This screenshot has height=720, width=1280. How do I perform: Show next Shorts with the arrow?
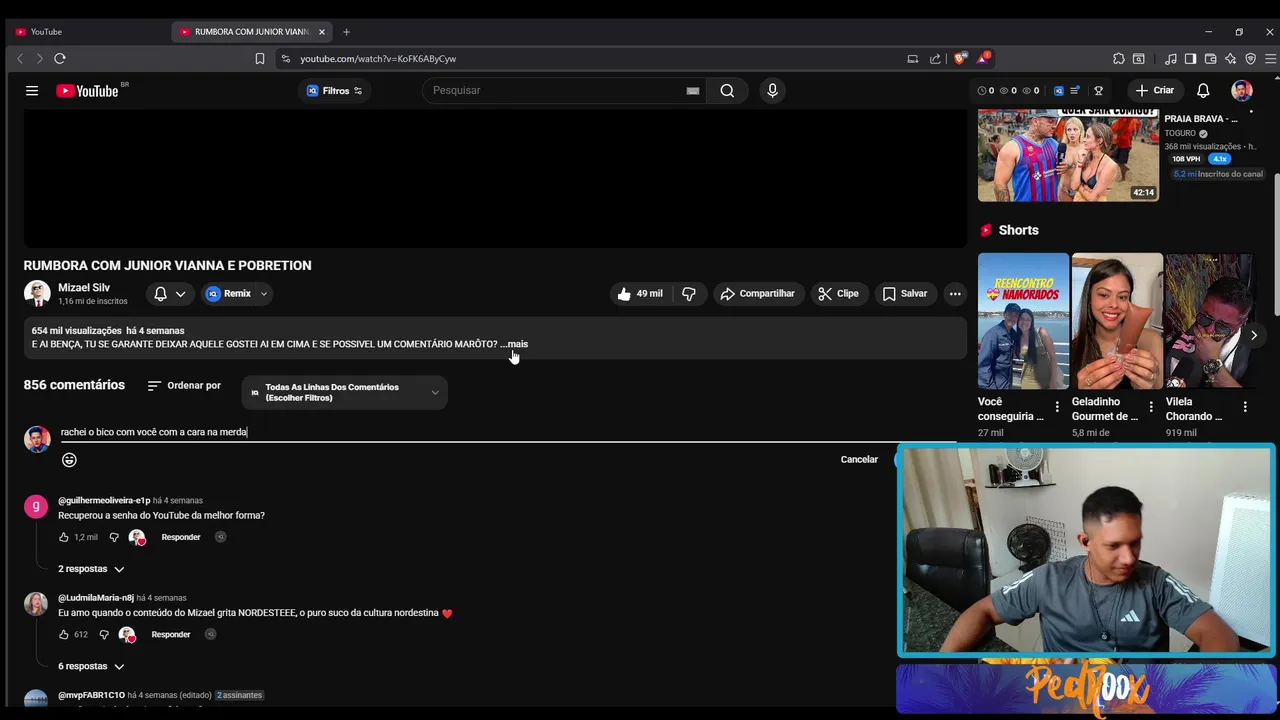point(1253,335)
